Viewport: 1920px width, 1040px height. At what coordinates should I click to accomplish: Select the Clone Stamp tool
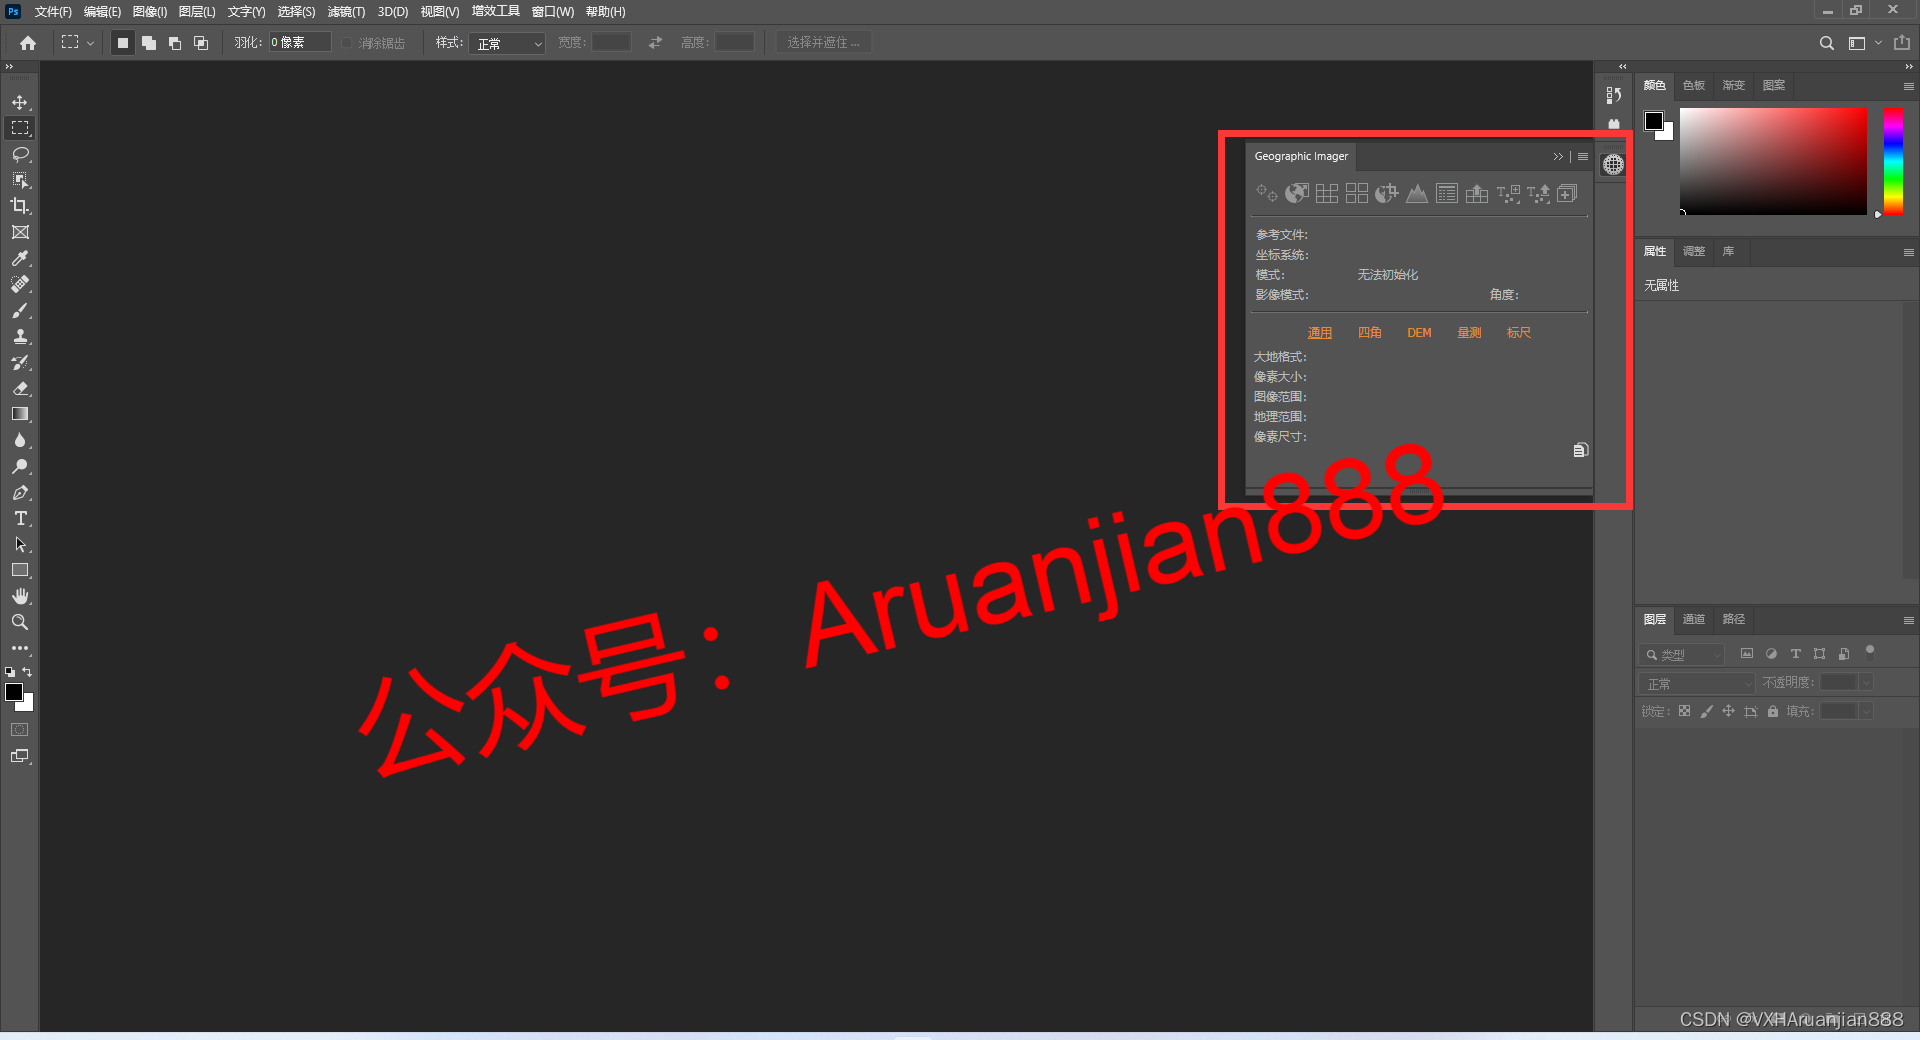(x=20, y=336)
